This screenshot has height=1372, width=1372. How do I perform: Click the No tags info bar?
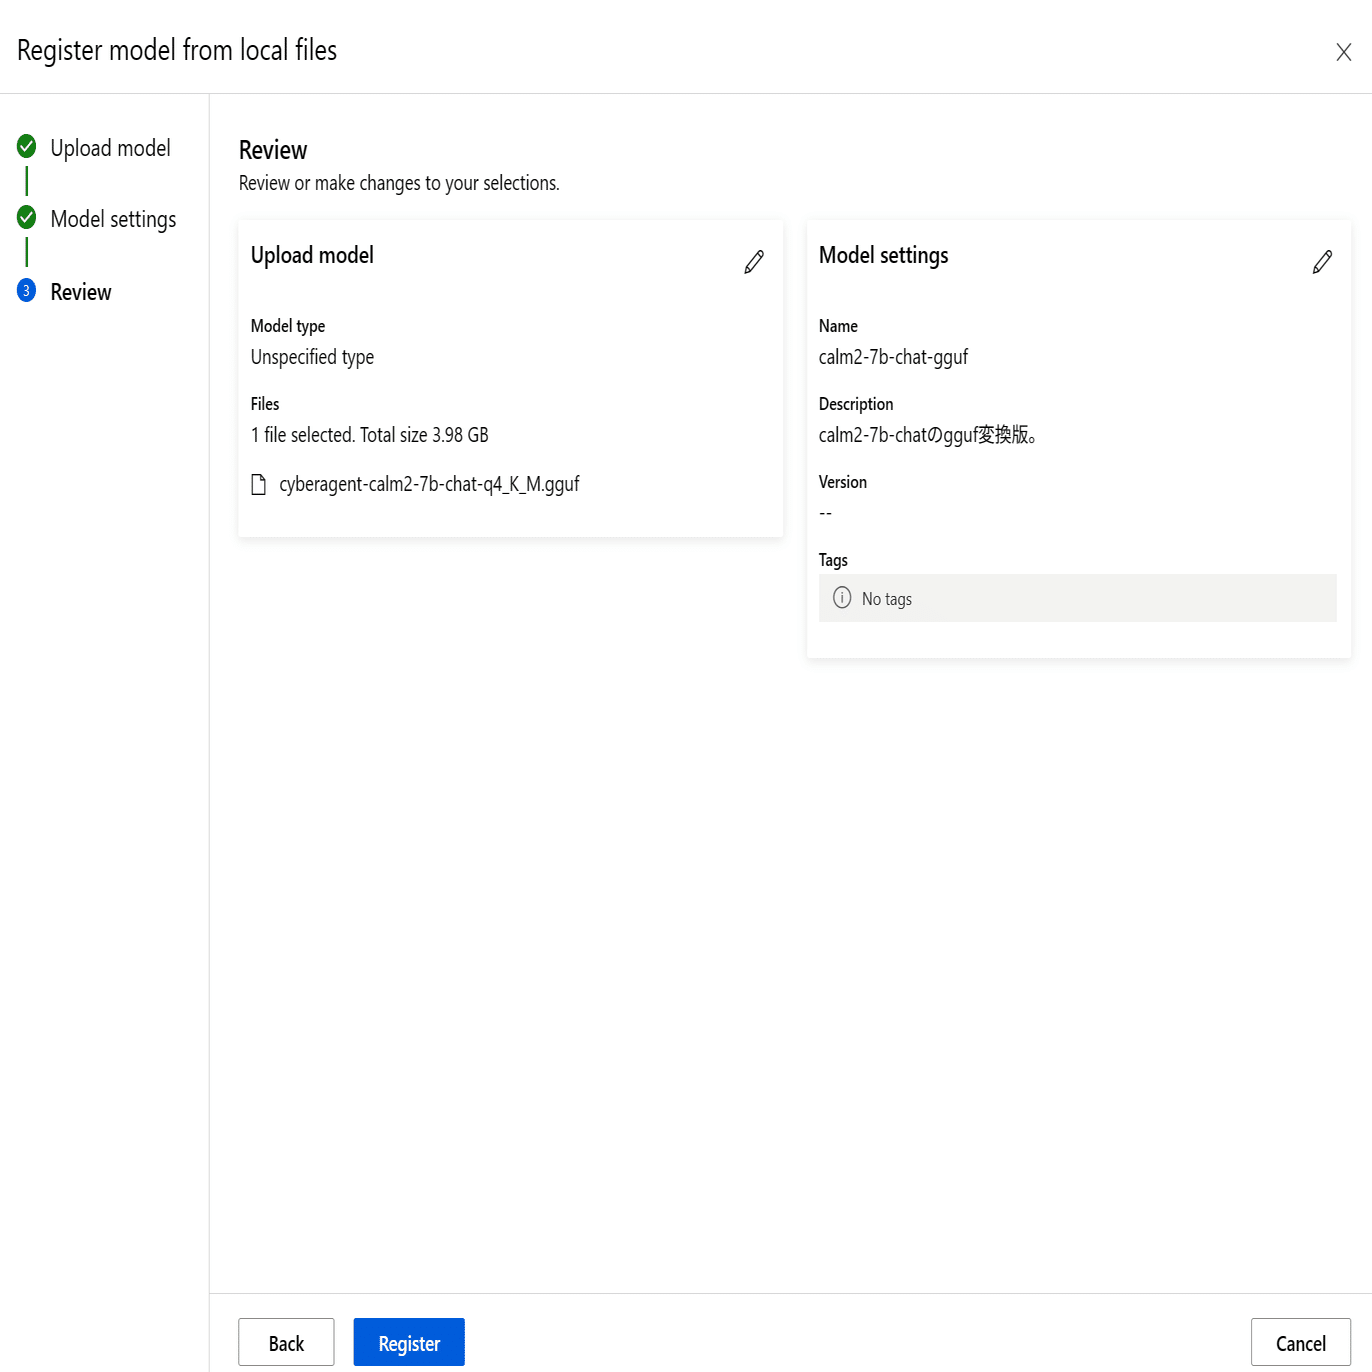pos(1077,598)
